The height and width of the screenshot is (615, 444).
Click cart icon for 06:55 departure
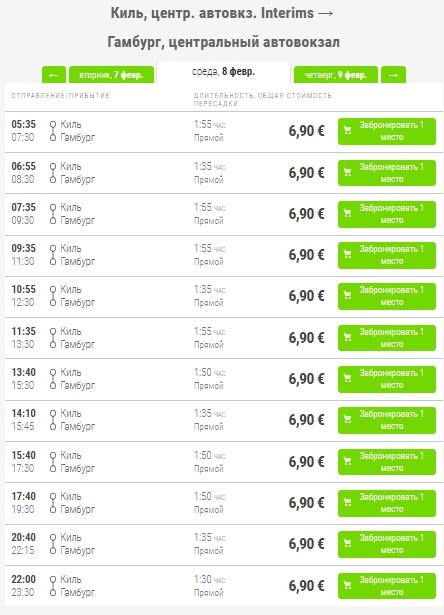point(348,172)
